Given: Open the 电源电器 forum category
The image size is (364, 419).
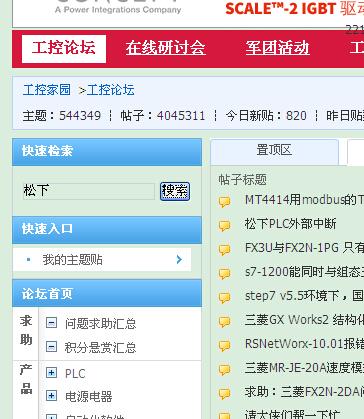Looking at the screenshot, I should tap(88, 396).
